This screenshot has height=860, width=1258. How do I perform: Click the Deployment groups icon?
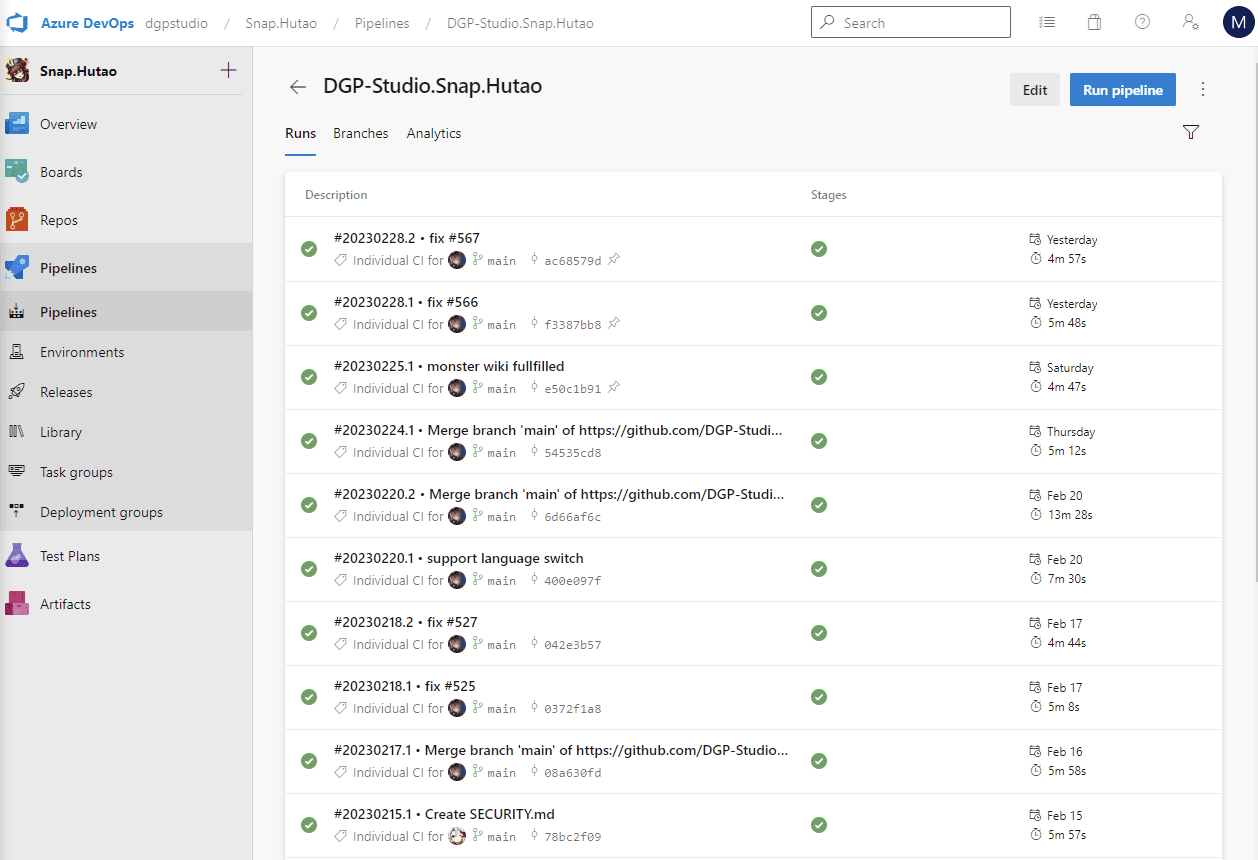[x=17, y=512]
